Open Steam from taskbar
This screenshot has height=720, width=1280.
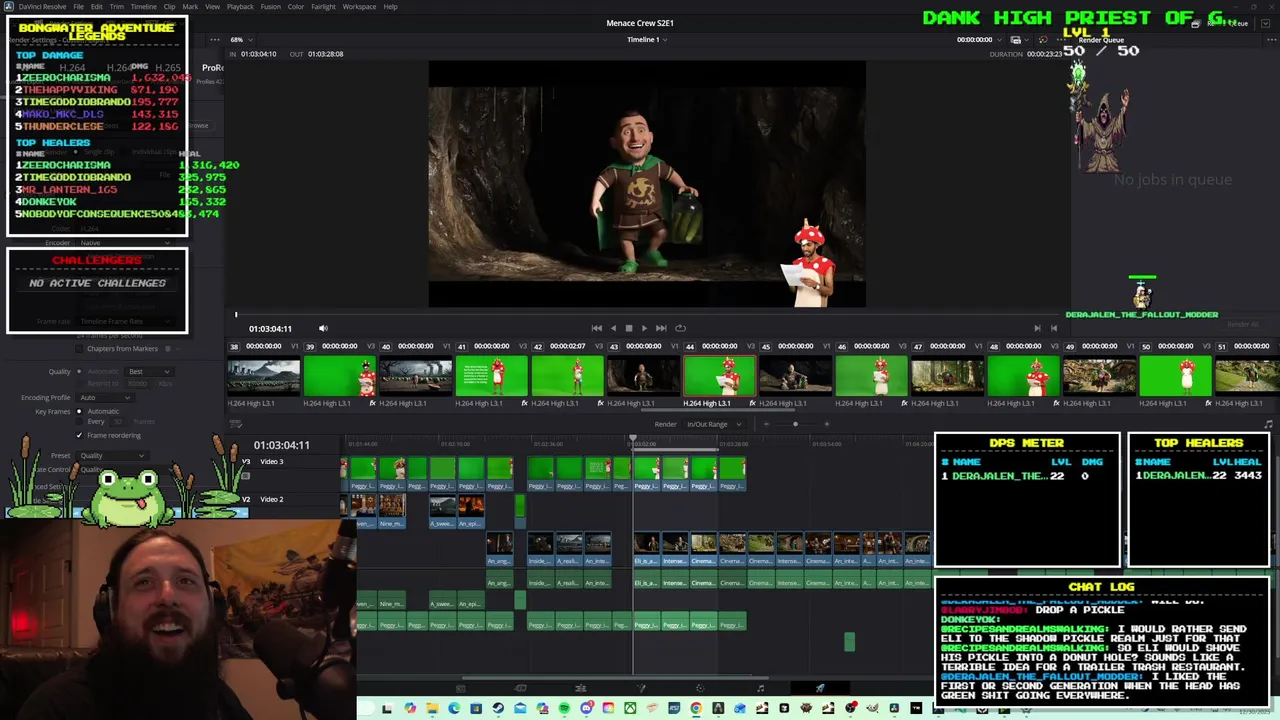coord(498,708)
